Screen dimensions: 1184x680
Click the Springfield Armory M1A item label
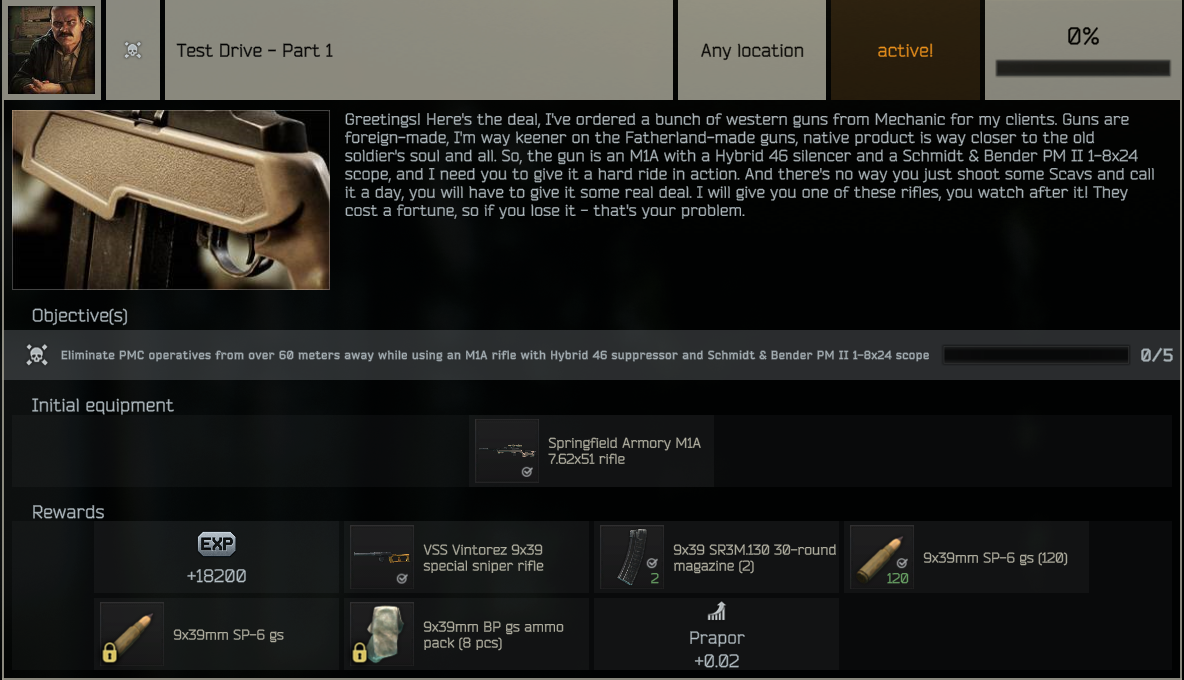(624, 451)
